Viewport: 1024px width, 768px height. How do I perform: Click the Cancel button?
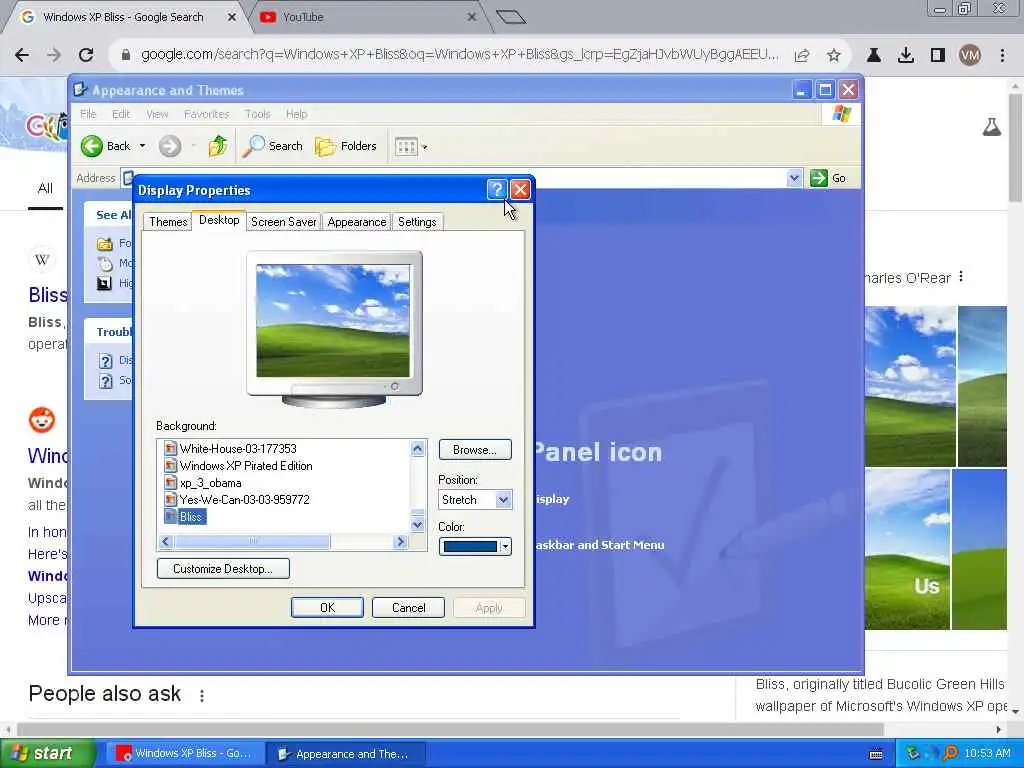pos(408,608)
